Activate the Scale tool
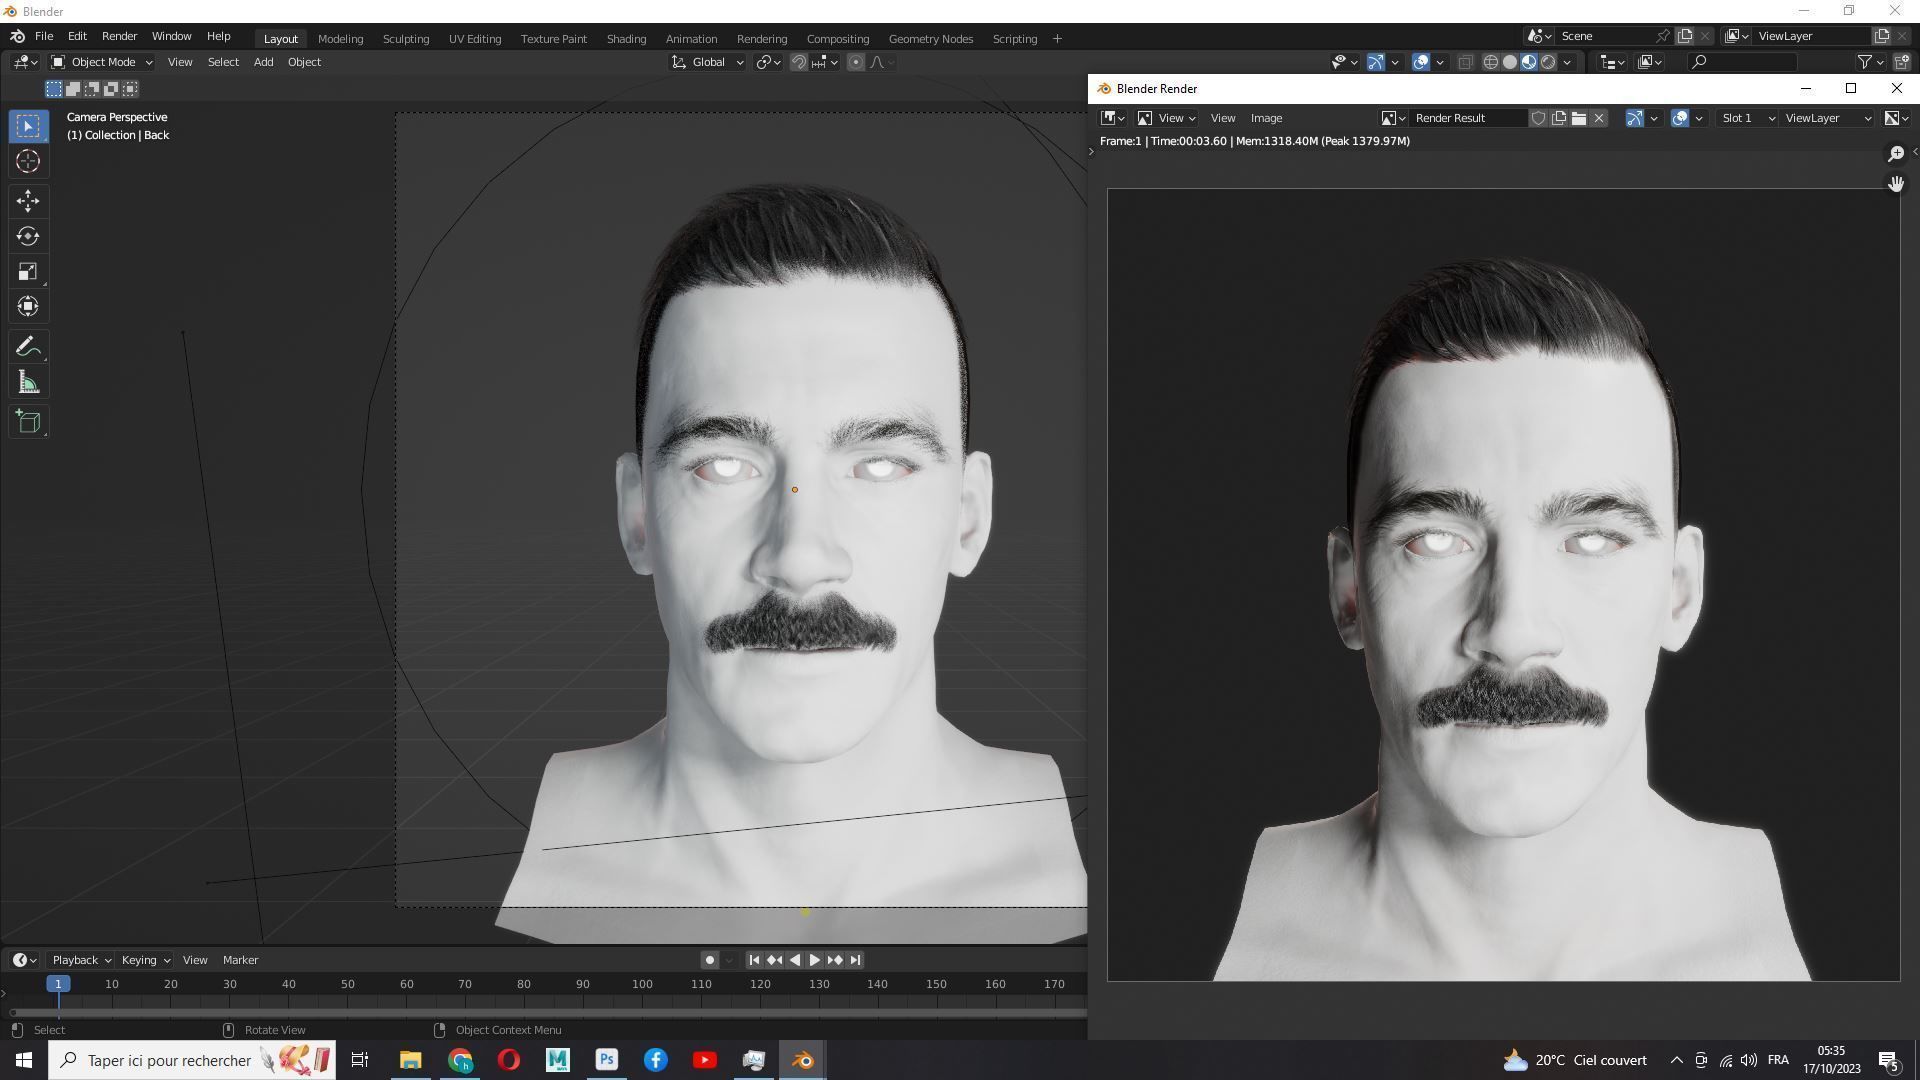 point(28,271)
